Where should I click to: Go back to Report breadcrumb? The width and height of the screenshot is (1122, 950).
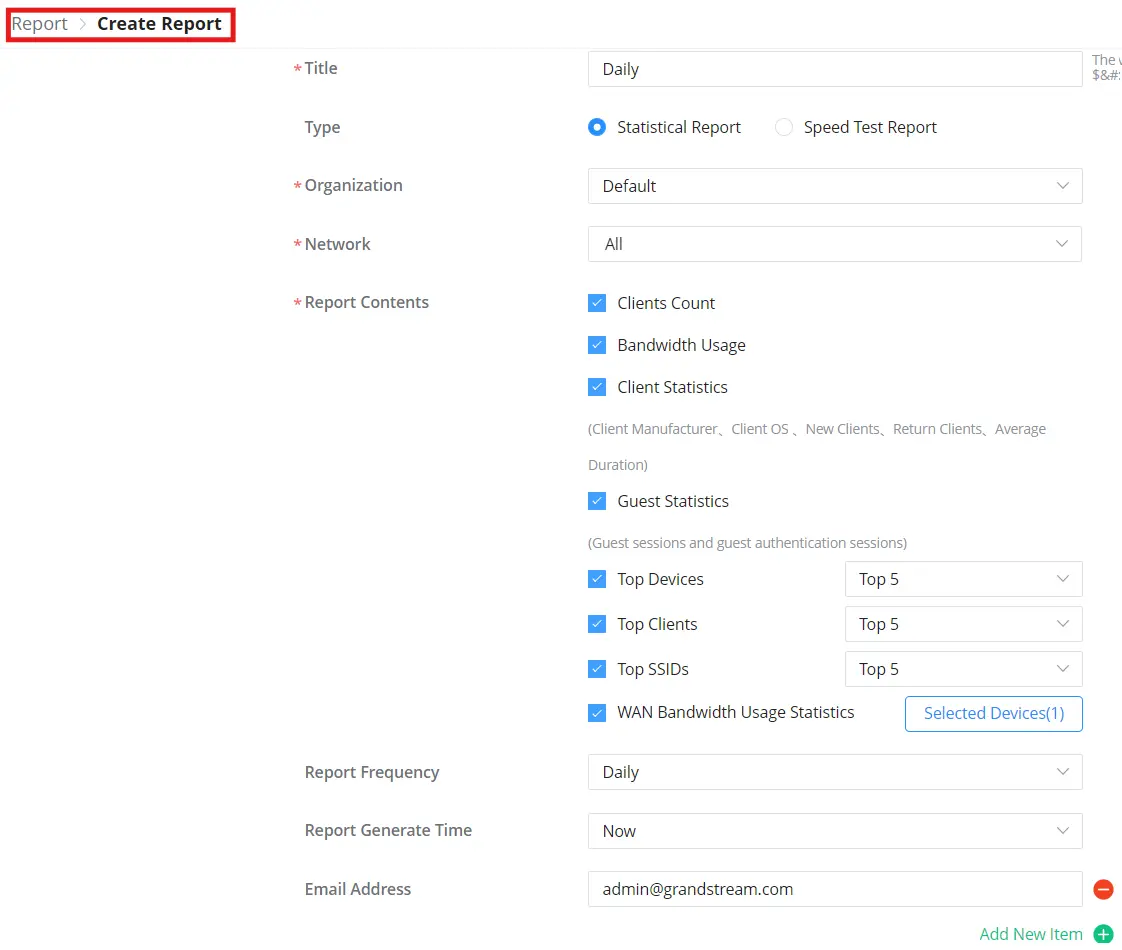pos(39,24)
